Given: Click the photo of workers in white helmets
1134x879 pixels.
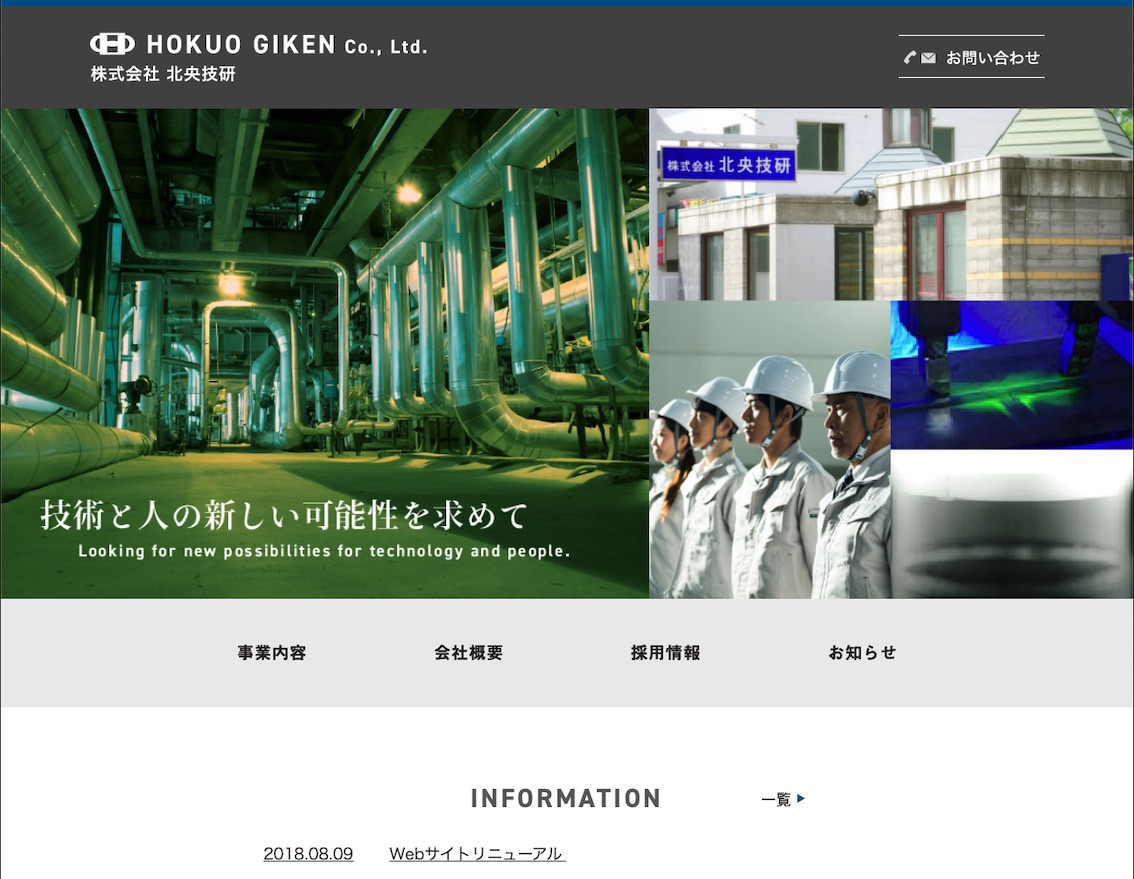Looking at the screenshot, I should tap(769, 450).
